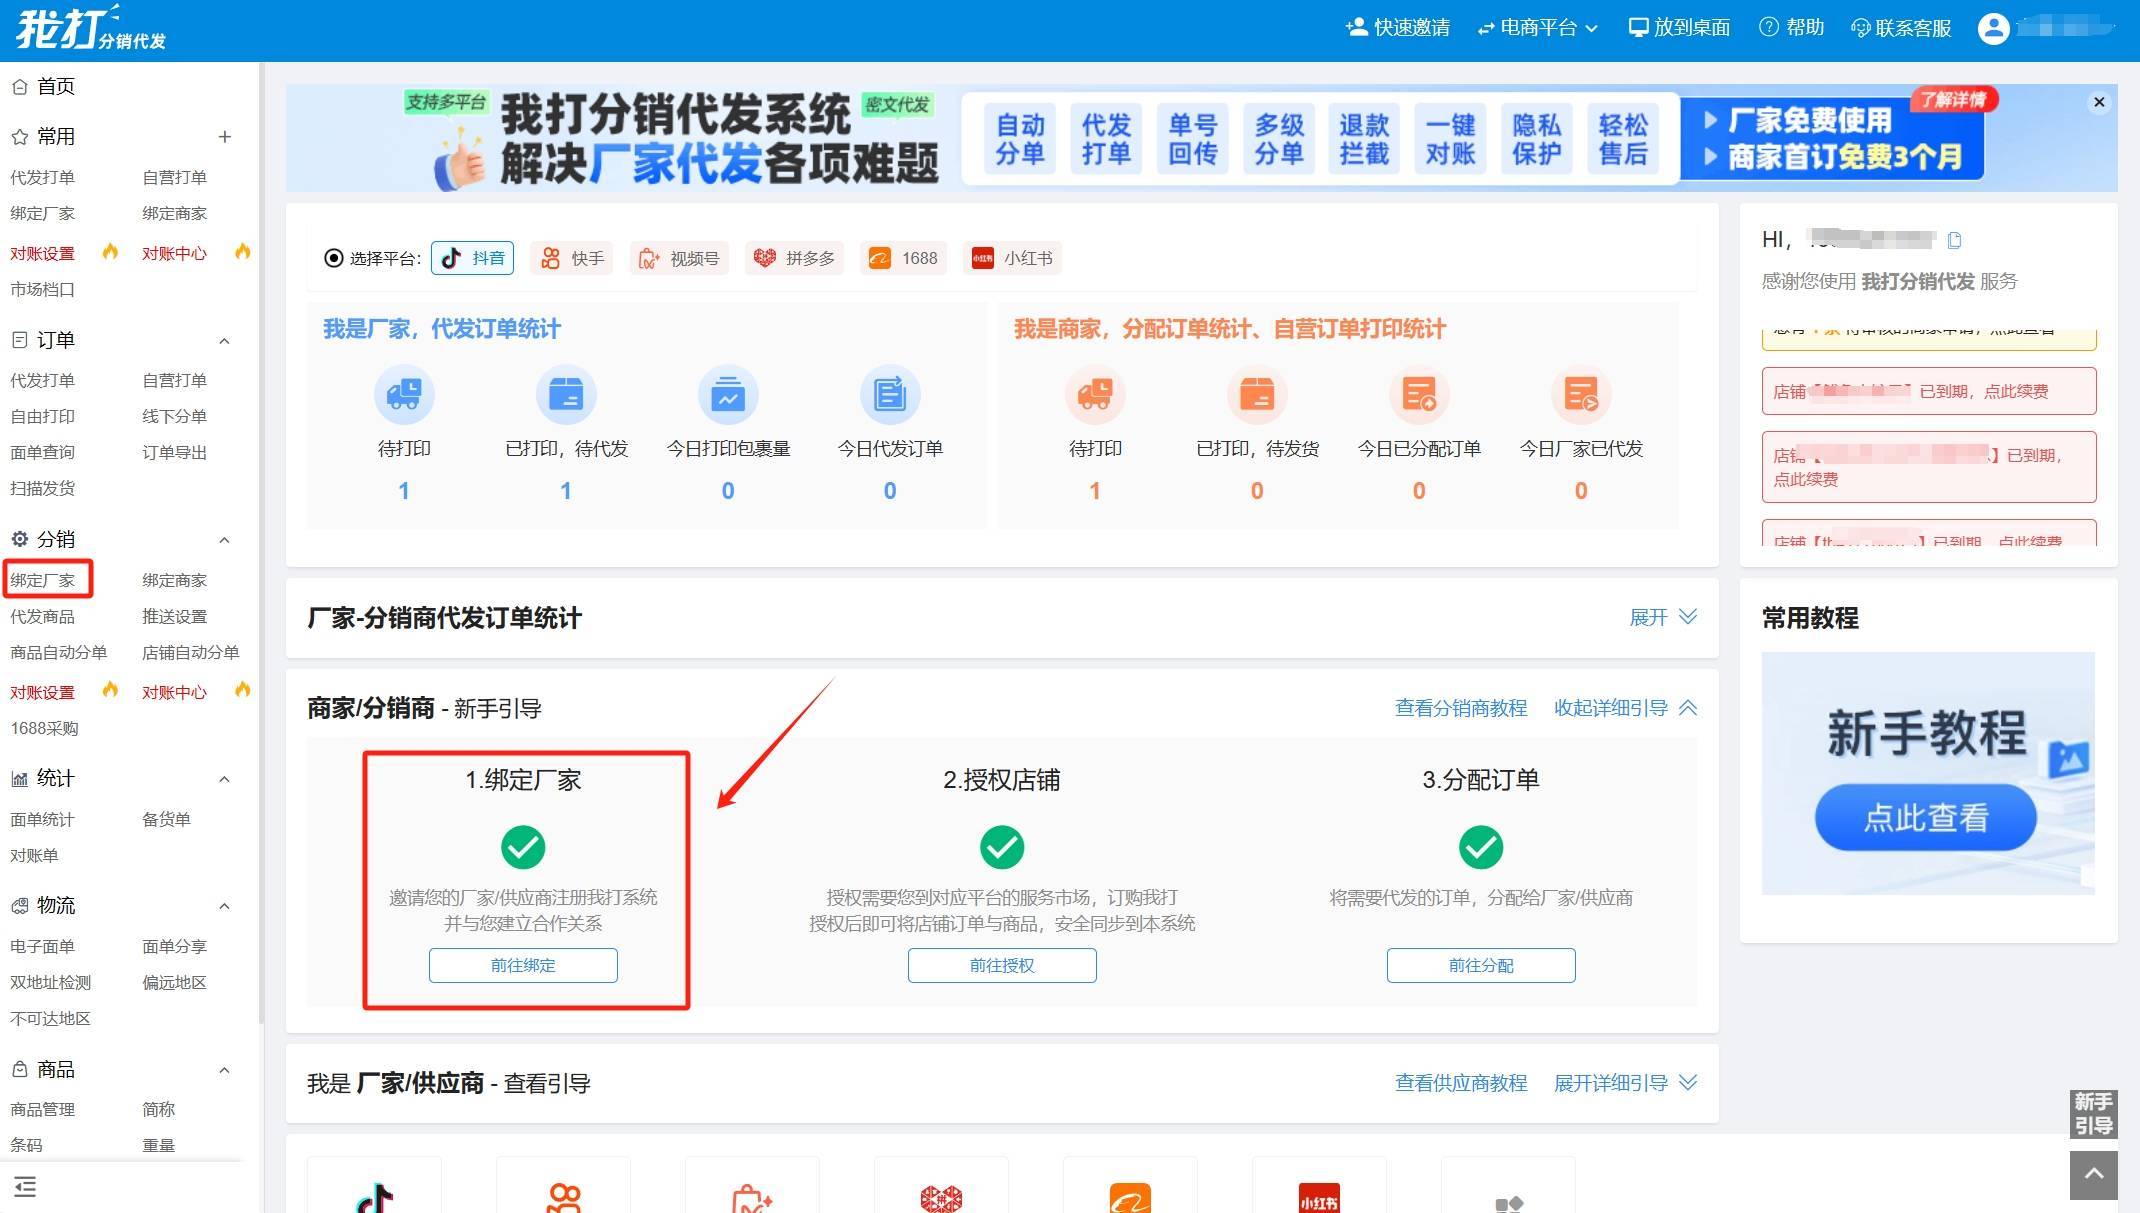
Task: Open the 新手教程 点此查看 tutorial image
Action: click(1928, 773)
